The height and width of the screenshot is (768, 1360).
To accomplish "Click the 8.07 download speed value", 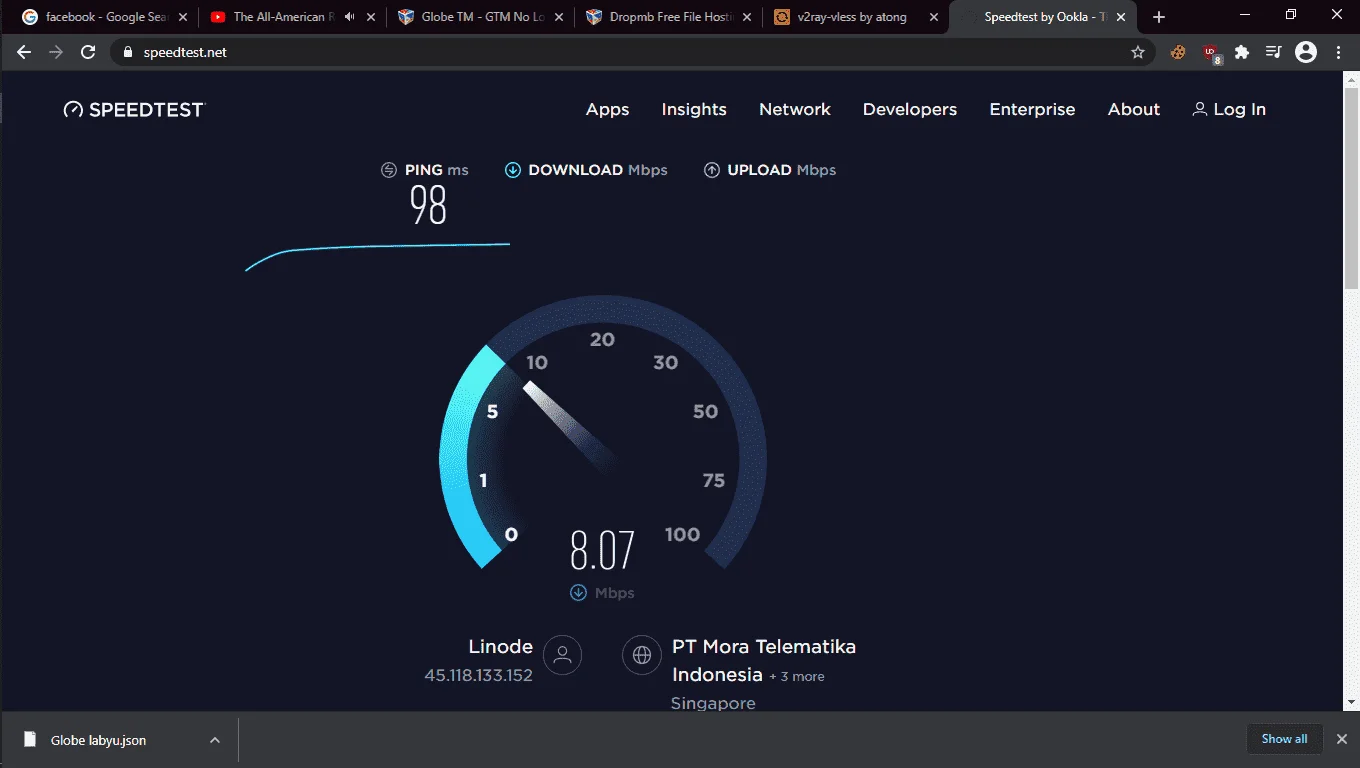I will pyautogui.click(x=602, y=550).
